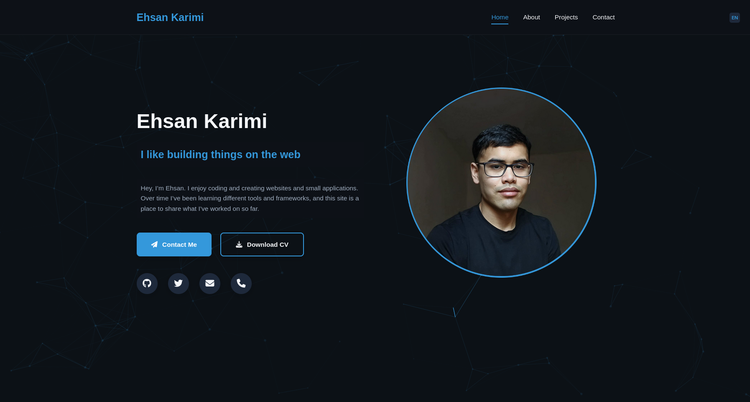Image resolution: width=750 pixels, height=402 pixels.
Task: Click the paper plane icon in Contact Me
Action: tap(154, 245)
